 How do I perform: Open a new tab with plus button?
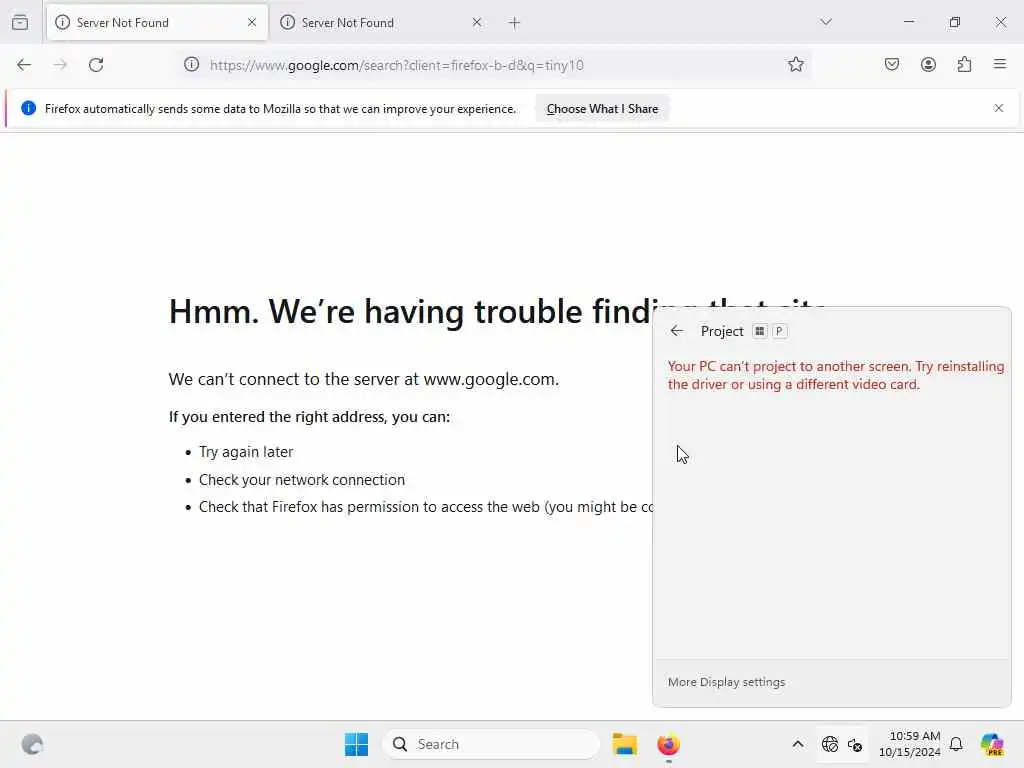[514, 23]
